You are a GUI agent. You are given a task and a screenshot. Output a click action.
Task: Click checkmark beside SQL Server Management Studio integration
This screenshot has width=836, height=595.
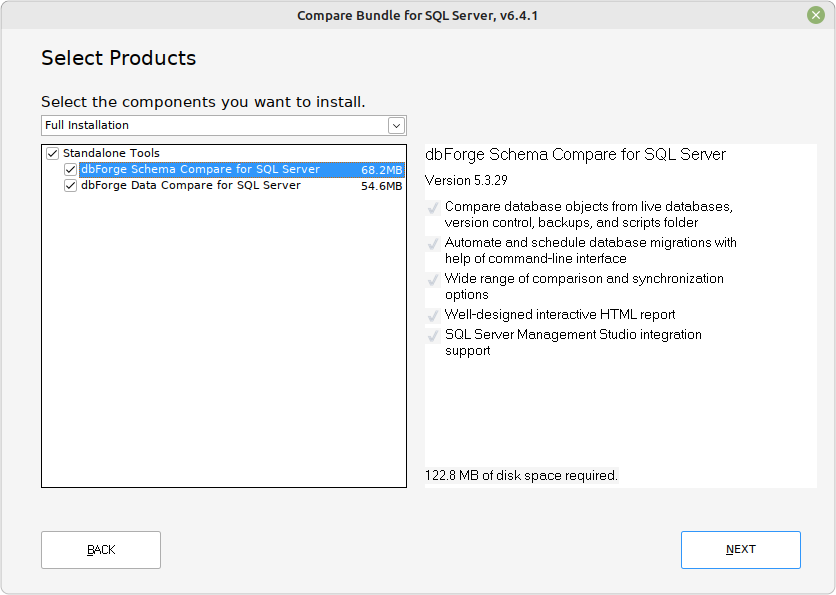(433, 336)
